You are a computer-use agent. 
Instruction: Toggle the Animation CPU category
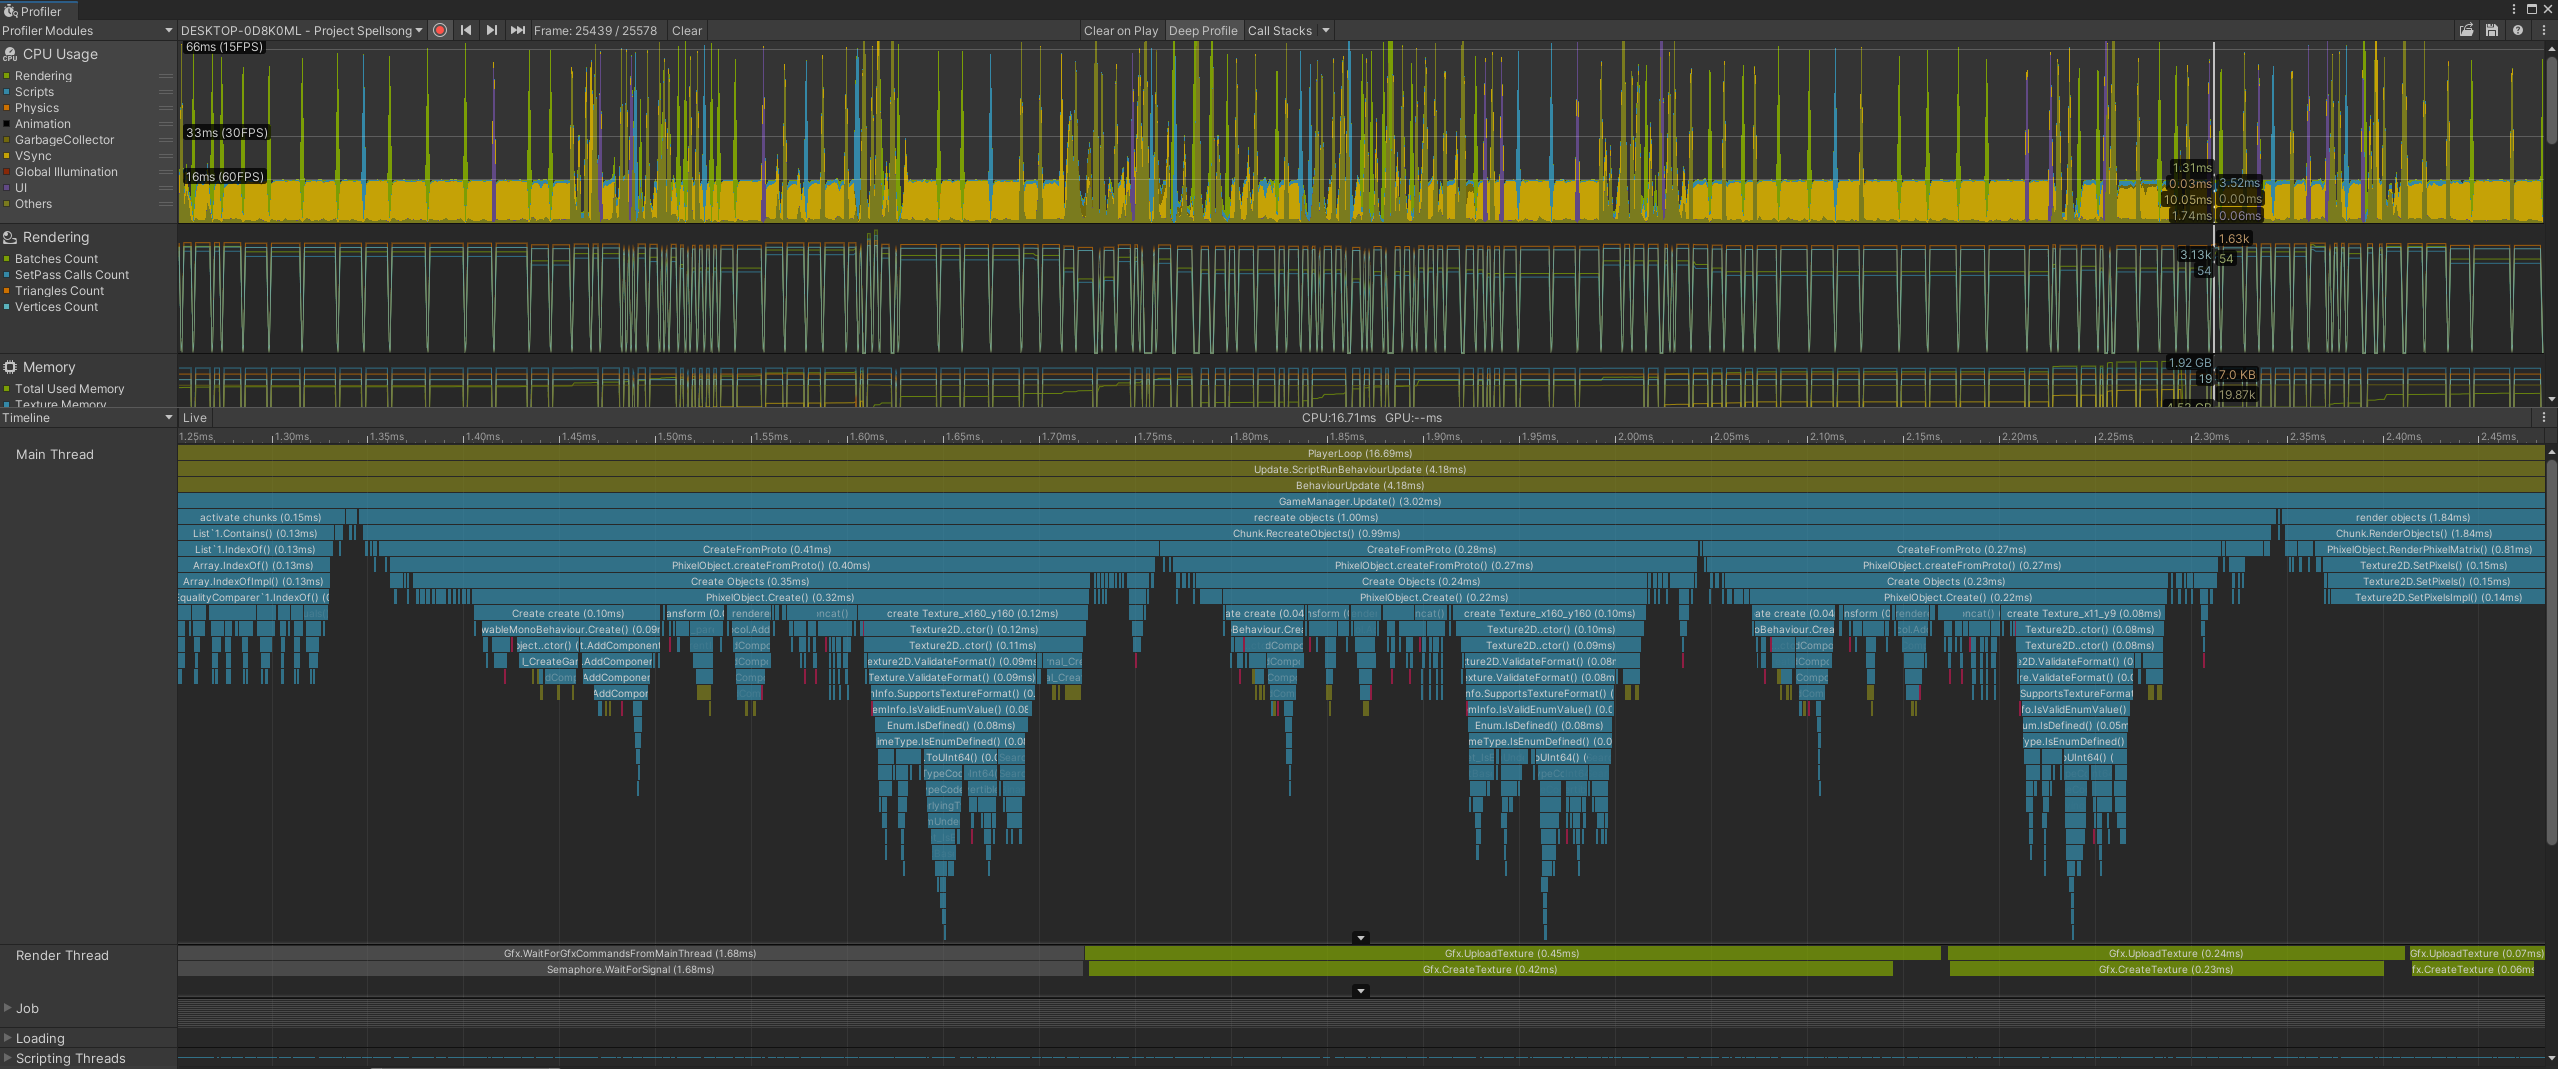7,124
